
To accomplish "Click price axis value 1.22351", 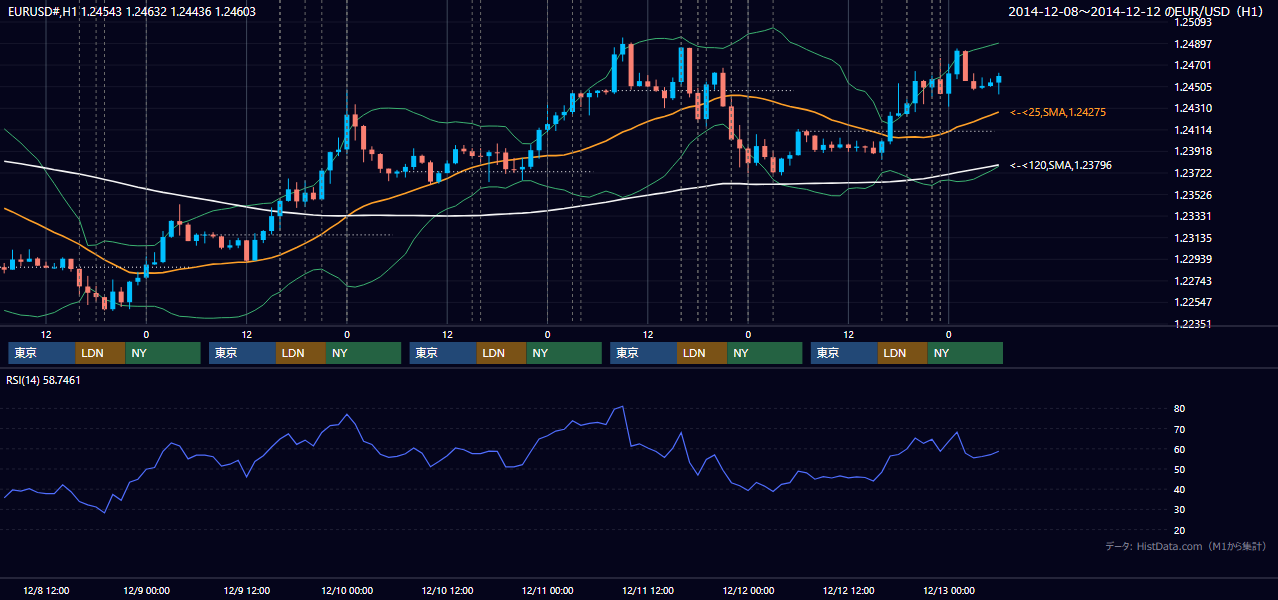I will click(x=1192, y=324).
